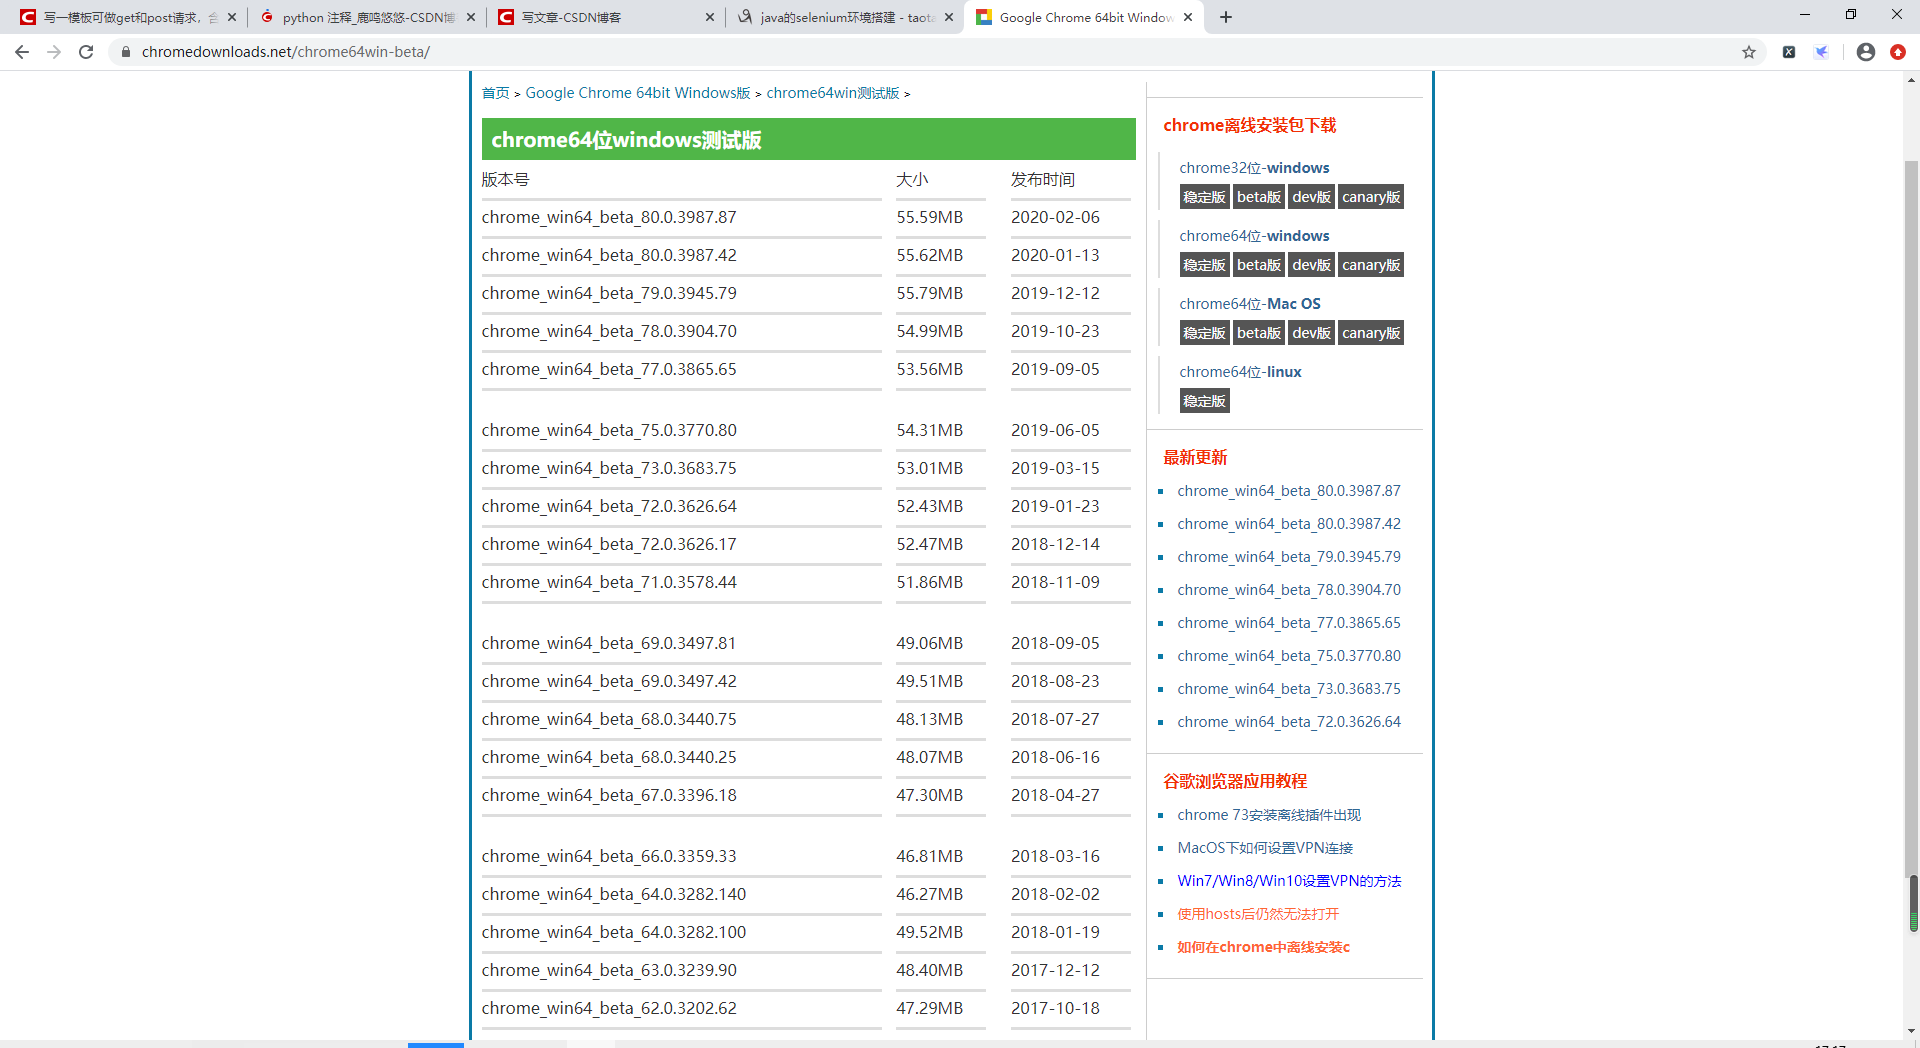
Task: Open the 首页 breadcrumb link
Action: click(x=495, y=93)
